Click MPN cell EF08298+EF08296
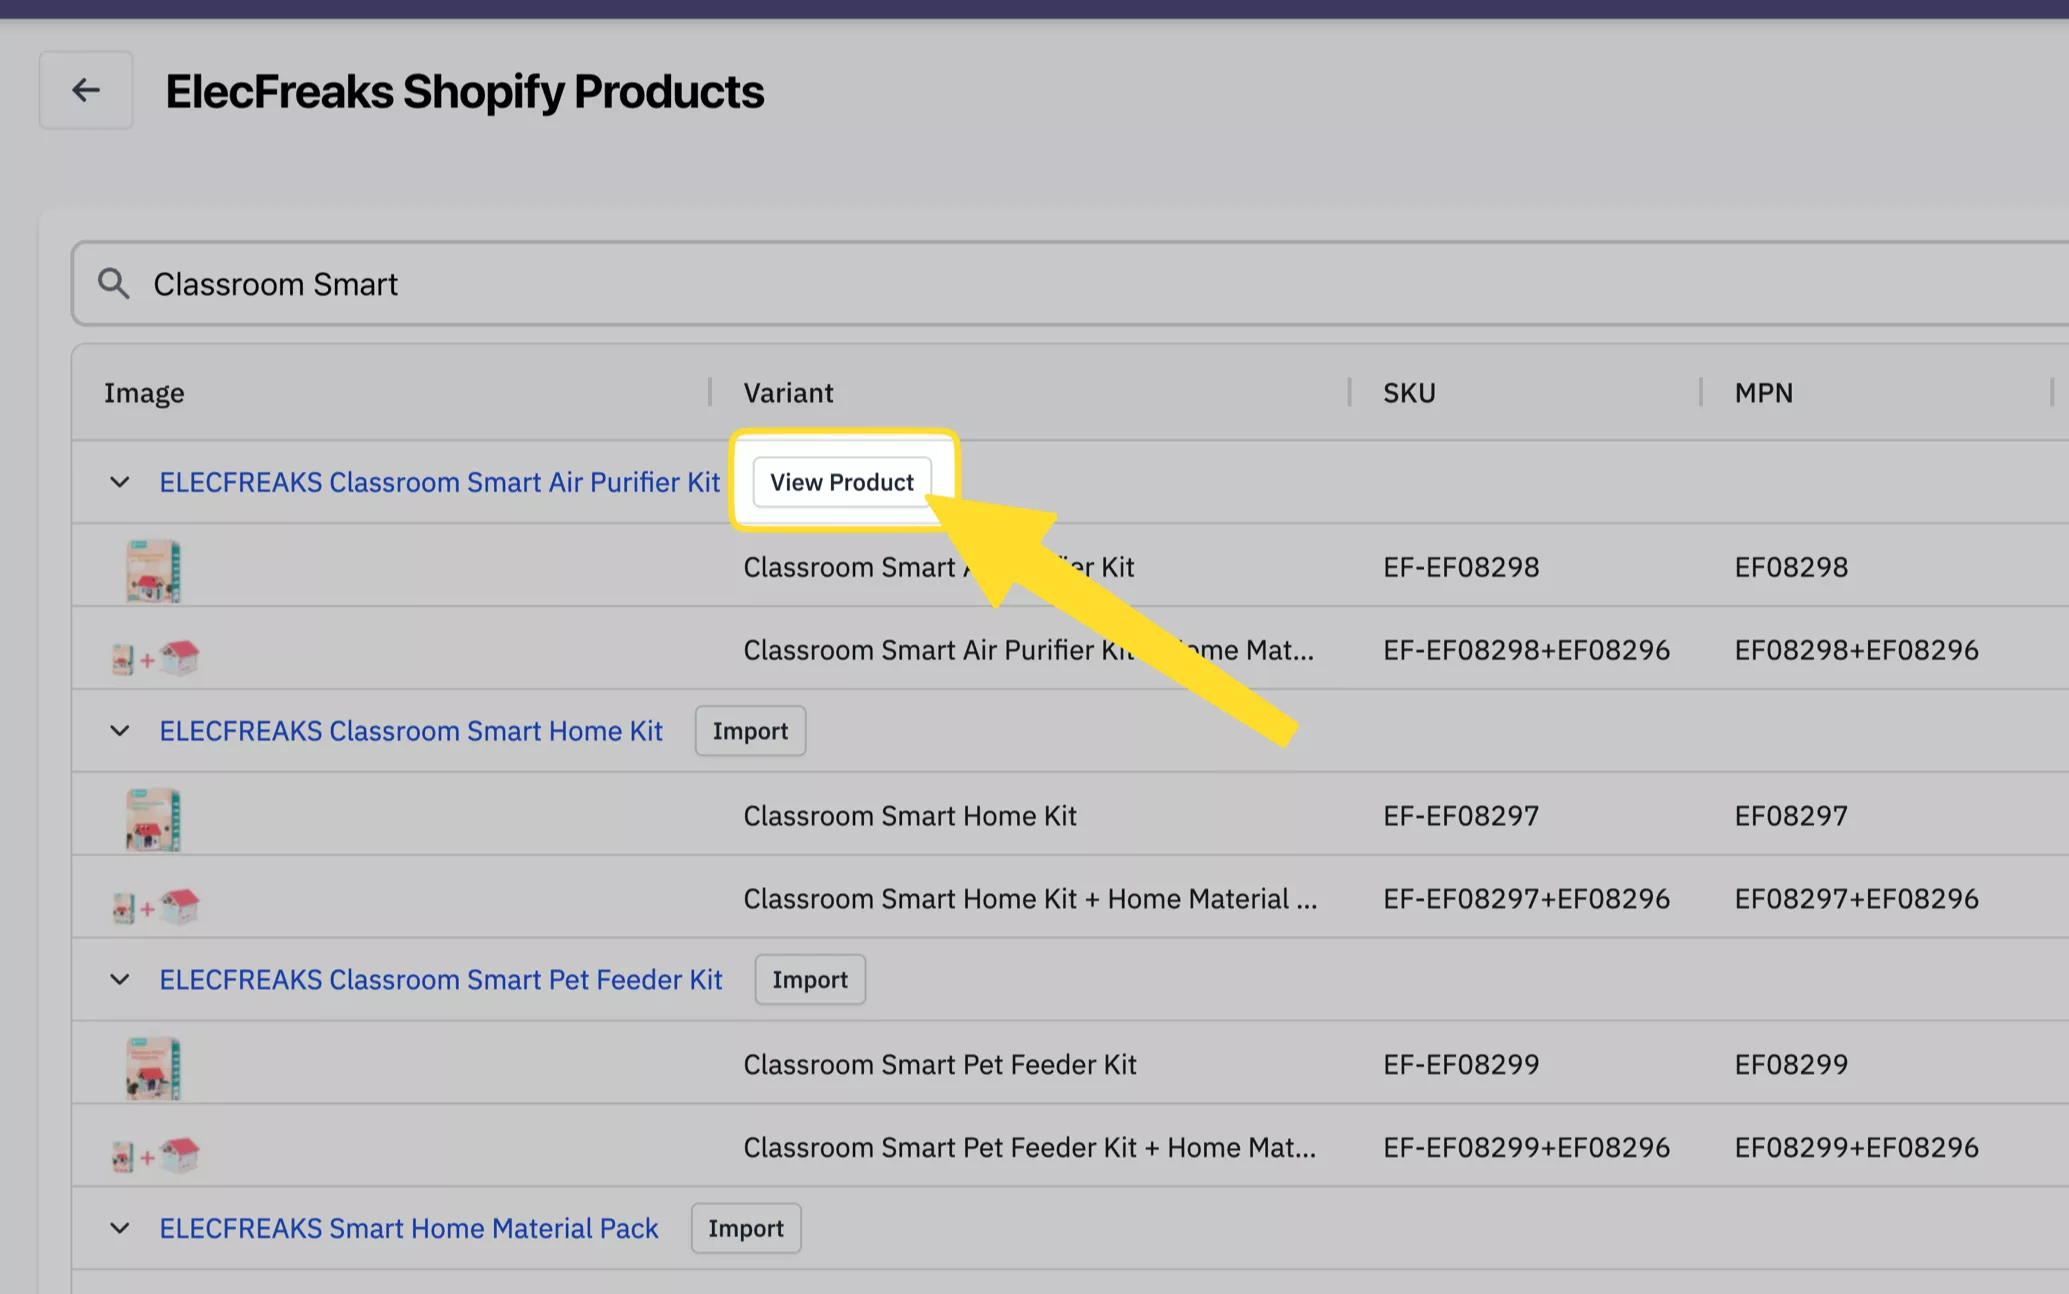This screenshot has height=1294, width=2069. pos(1856,651)
